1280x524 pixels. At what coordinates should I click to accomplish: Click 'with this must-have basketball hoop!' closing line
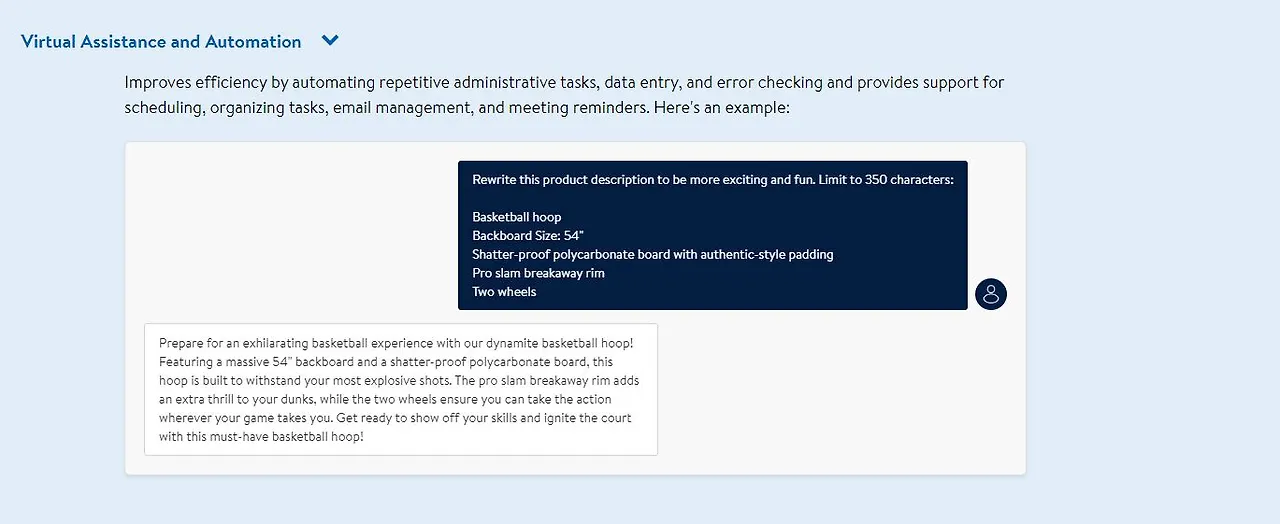(261, 437)
